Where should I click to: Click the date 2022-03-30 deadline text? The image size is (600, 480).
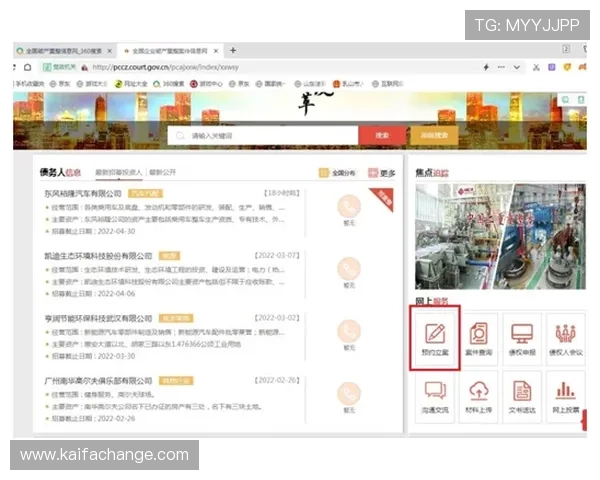pos(116,356)
